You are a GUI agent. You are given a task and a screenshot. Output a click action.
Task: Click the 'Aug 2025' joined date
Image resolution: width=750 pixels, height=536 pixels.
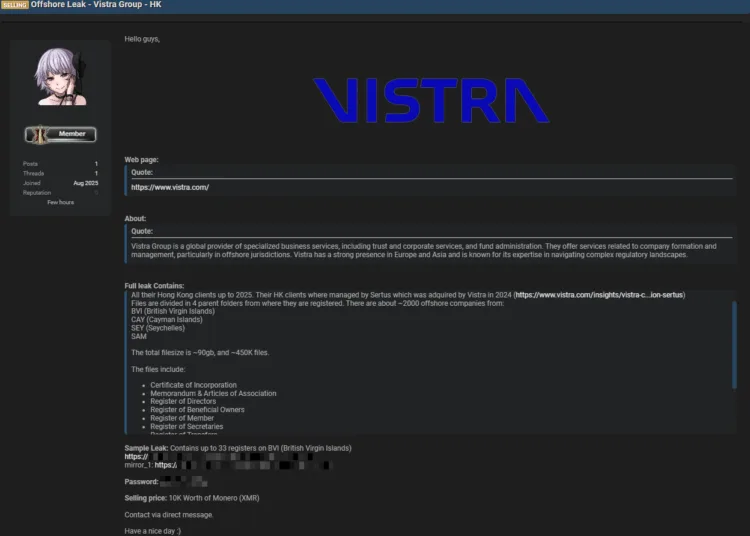tap(86, 183)
